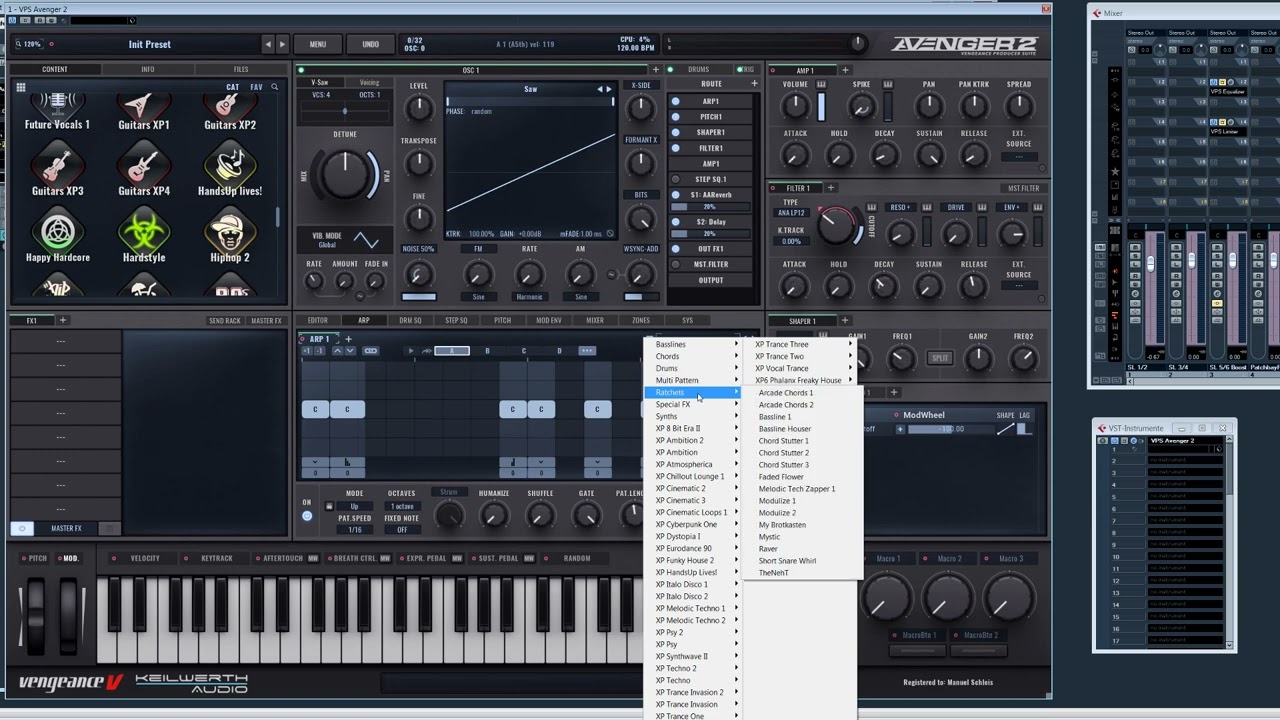Turn the arpeggiator ON switch off
Screen dimensions: 1280x720
(x=307, y=516)
